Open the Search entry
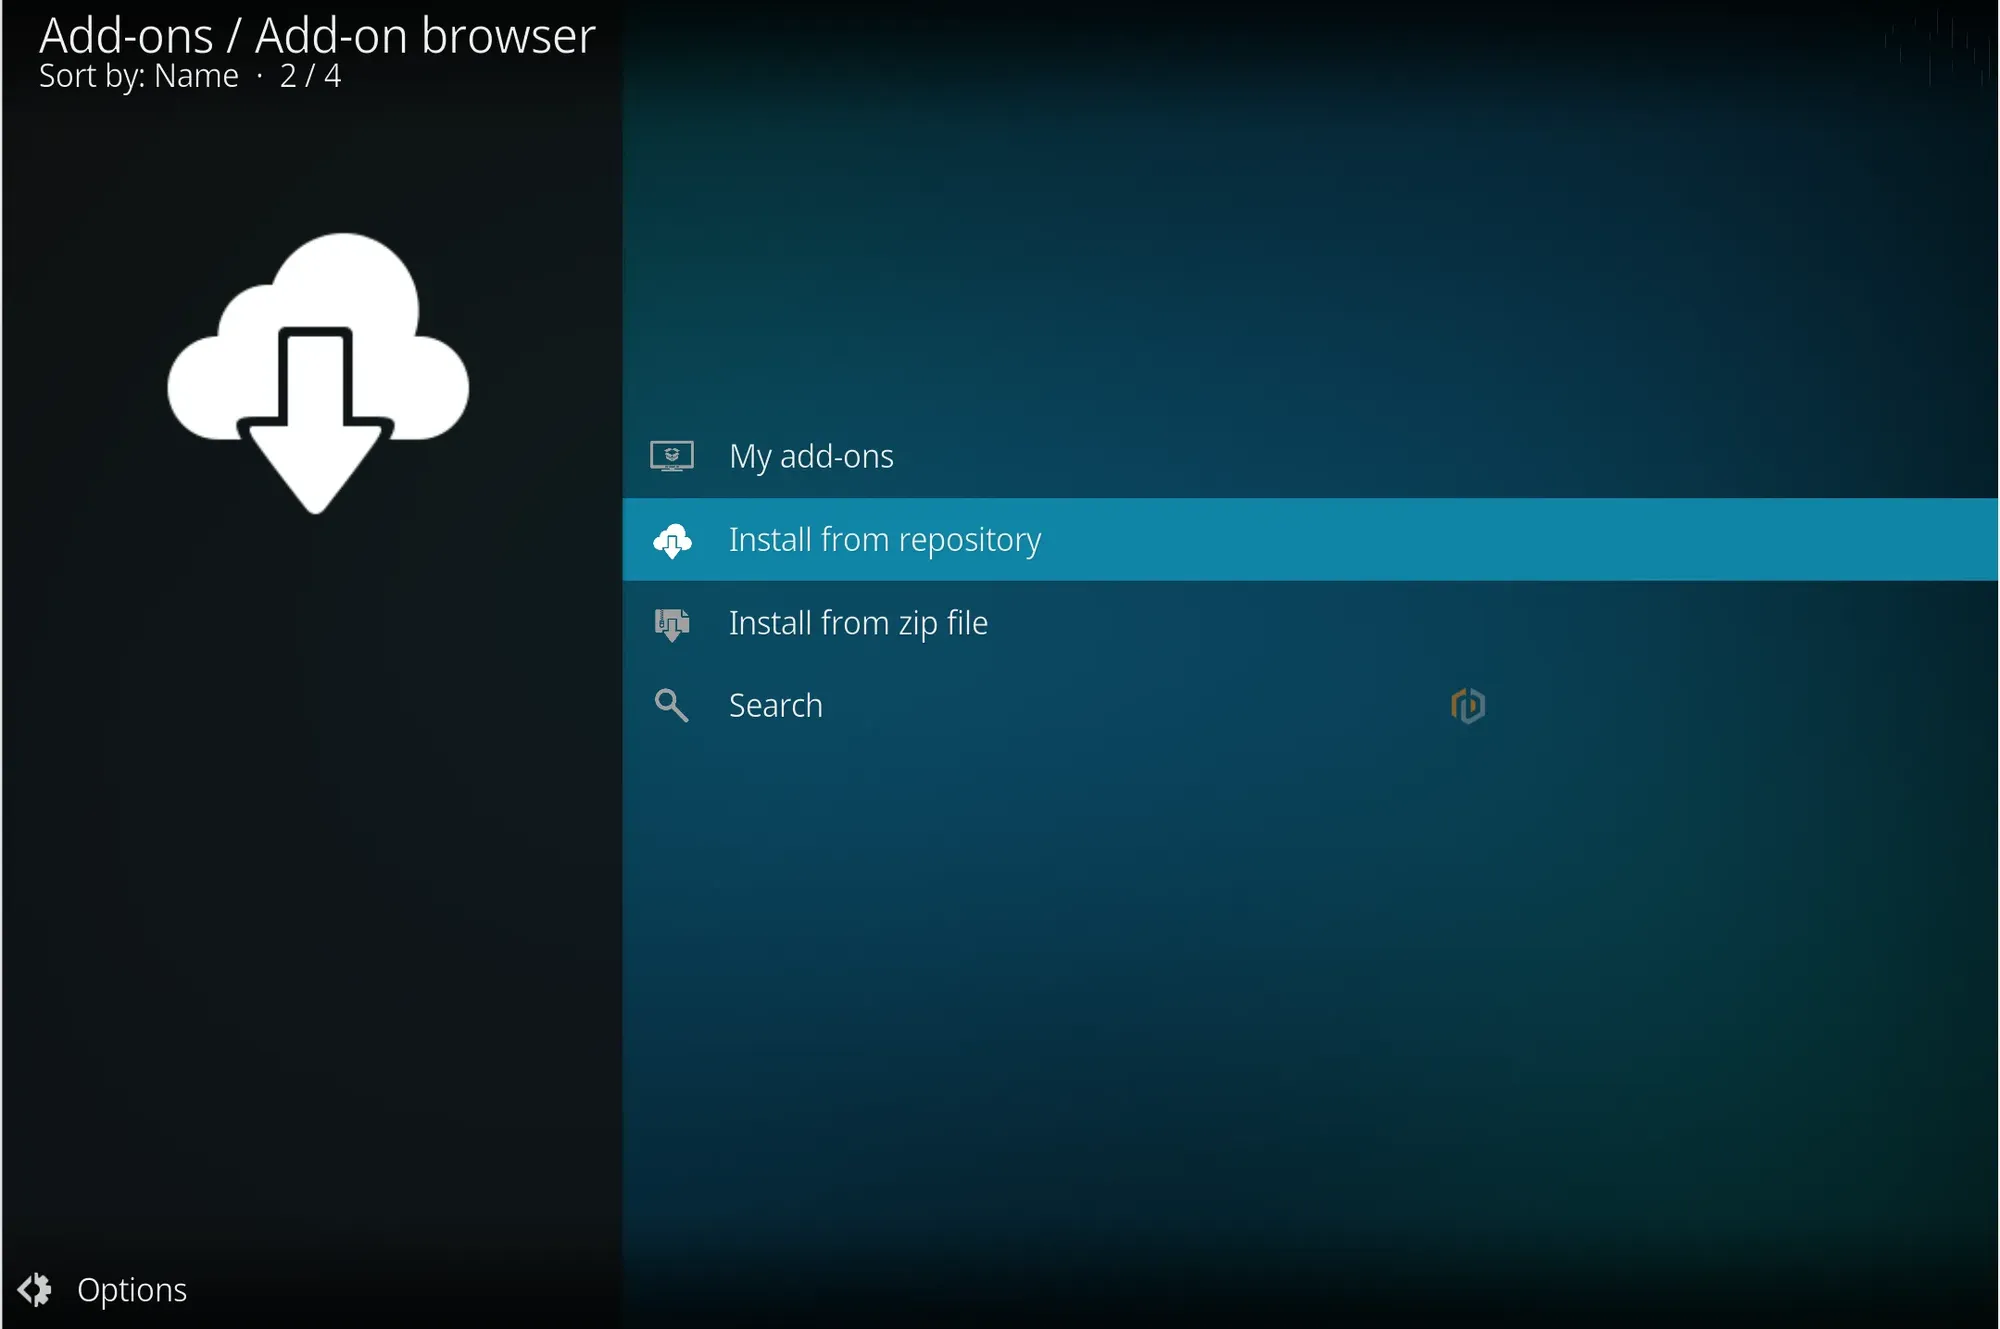 pos(1310,706)
